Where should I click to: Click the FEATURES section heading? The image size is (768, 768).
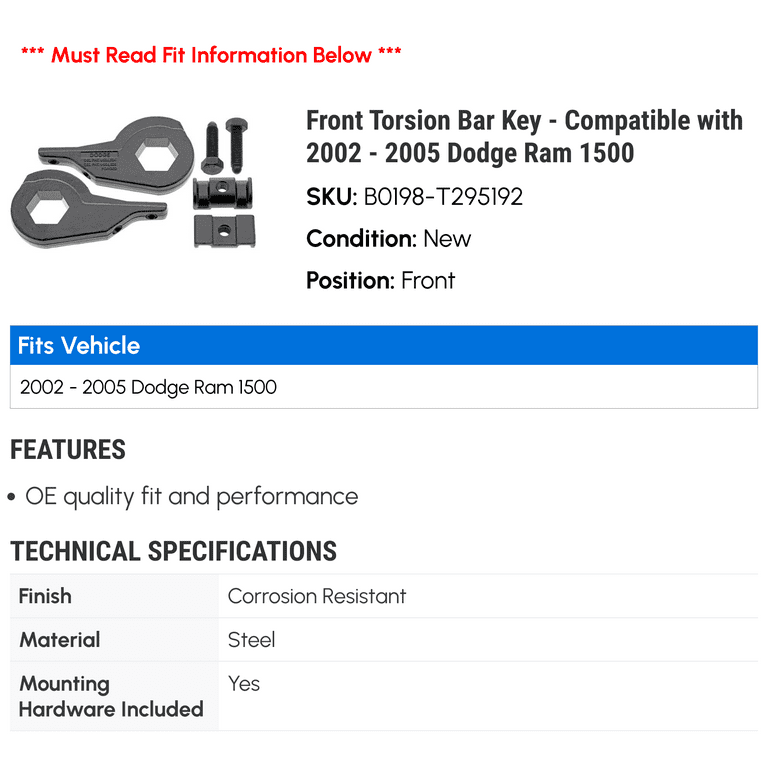pyautogui.click(x=68, y=450)
